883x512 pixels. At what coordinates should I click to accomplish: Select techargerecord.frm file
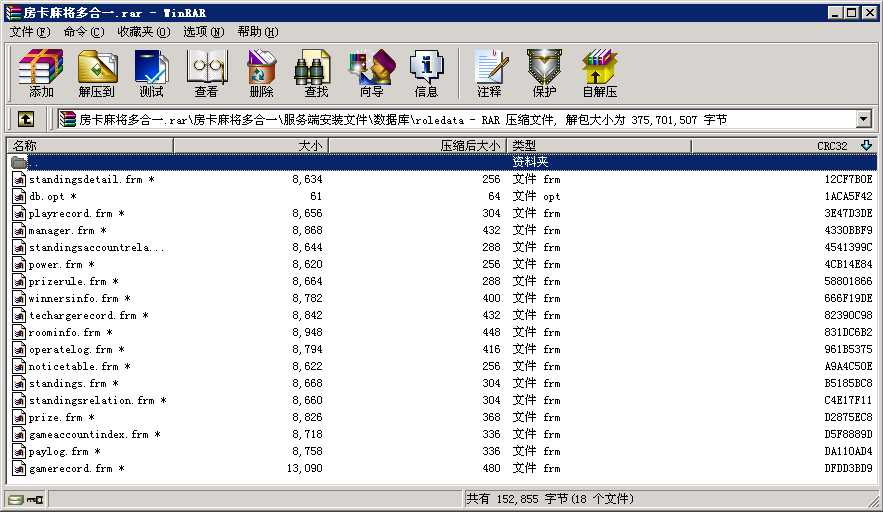point(88,315)
